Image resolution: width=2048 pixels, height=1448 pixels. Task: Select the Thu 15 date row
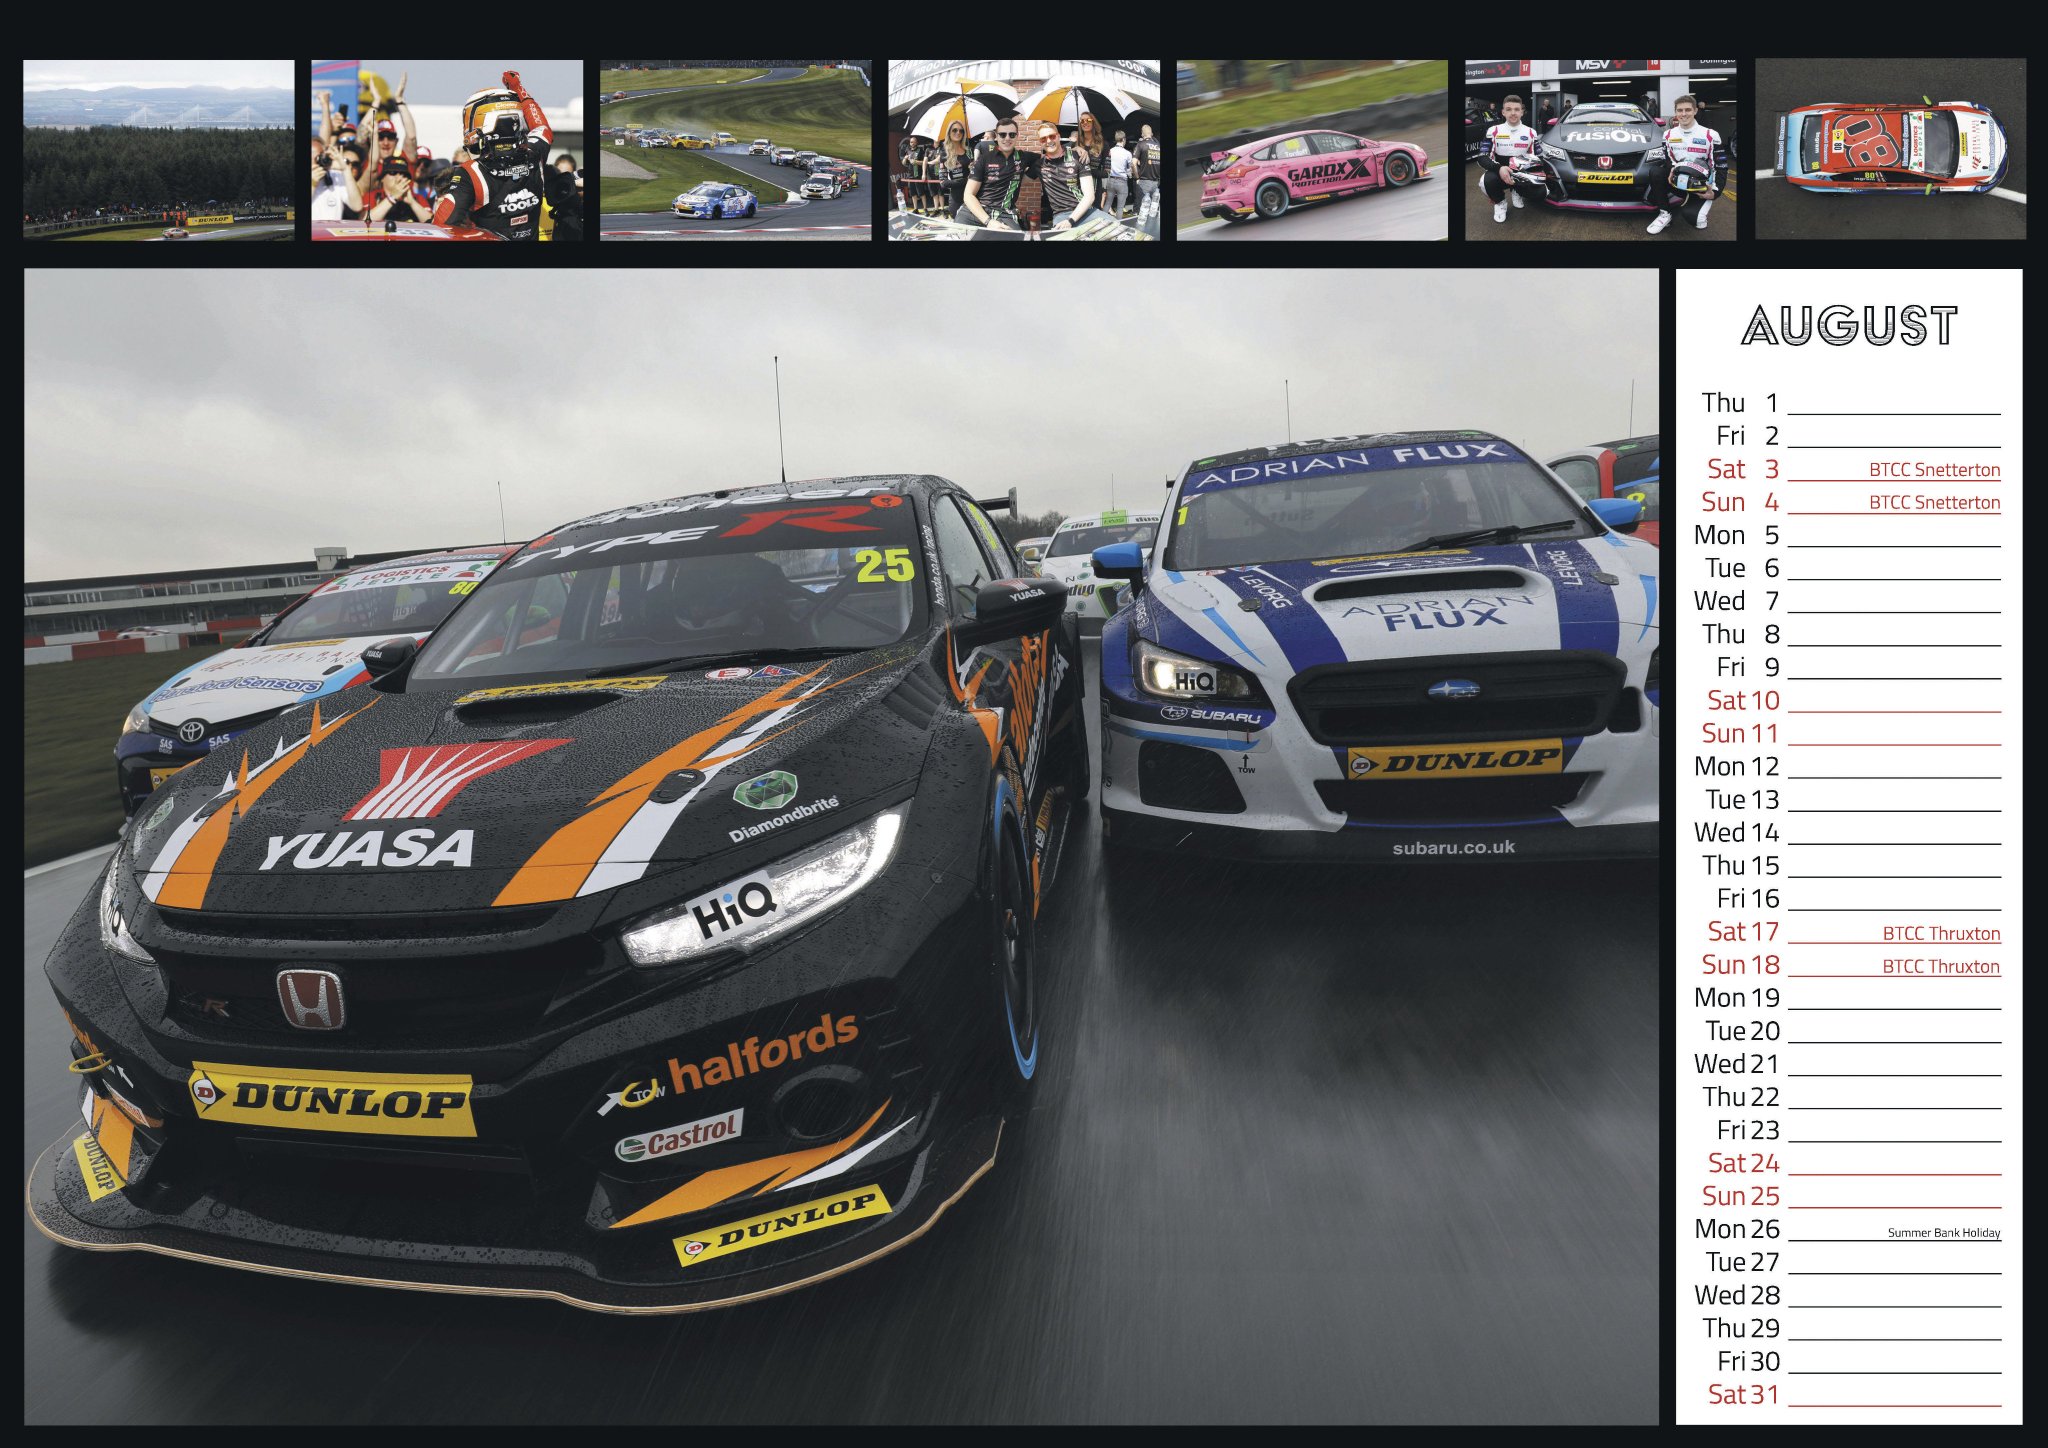tap(1850, 865)
